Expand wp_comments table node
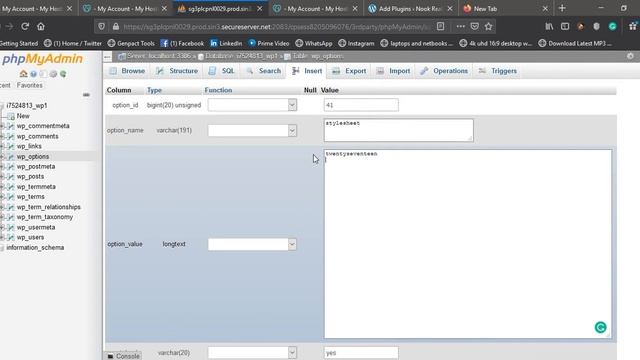This screenshot has height=360, width=640. 2,136
